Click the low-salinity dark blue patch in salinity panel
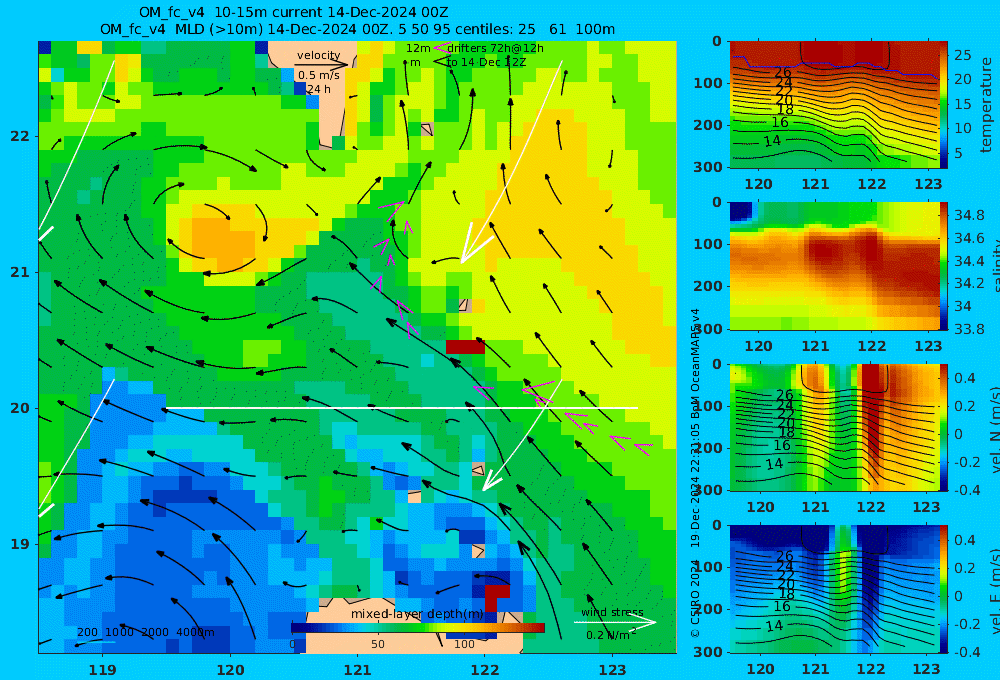 pos(741,211)
